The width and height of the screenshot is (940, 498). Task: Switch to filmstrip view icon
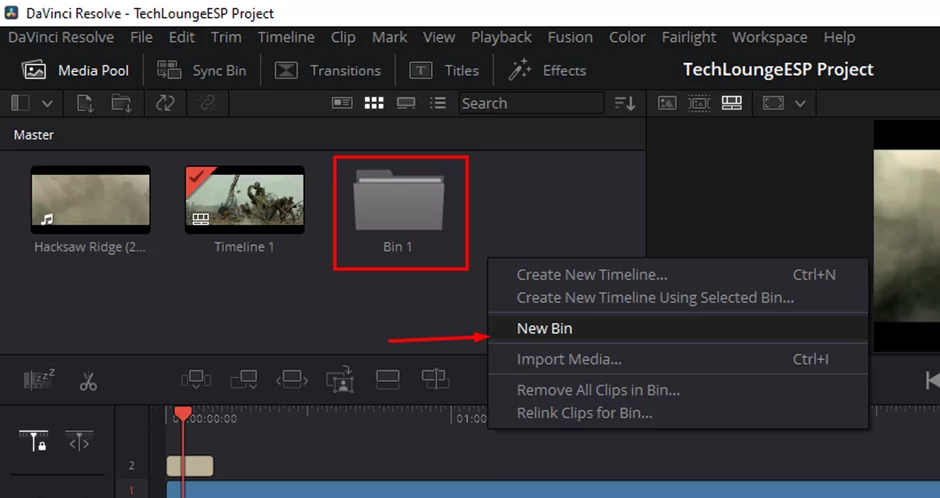pyautogui.click(x=406, y=103)
